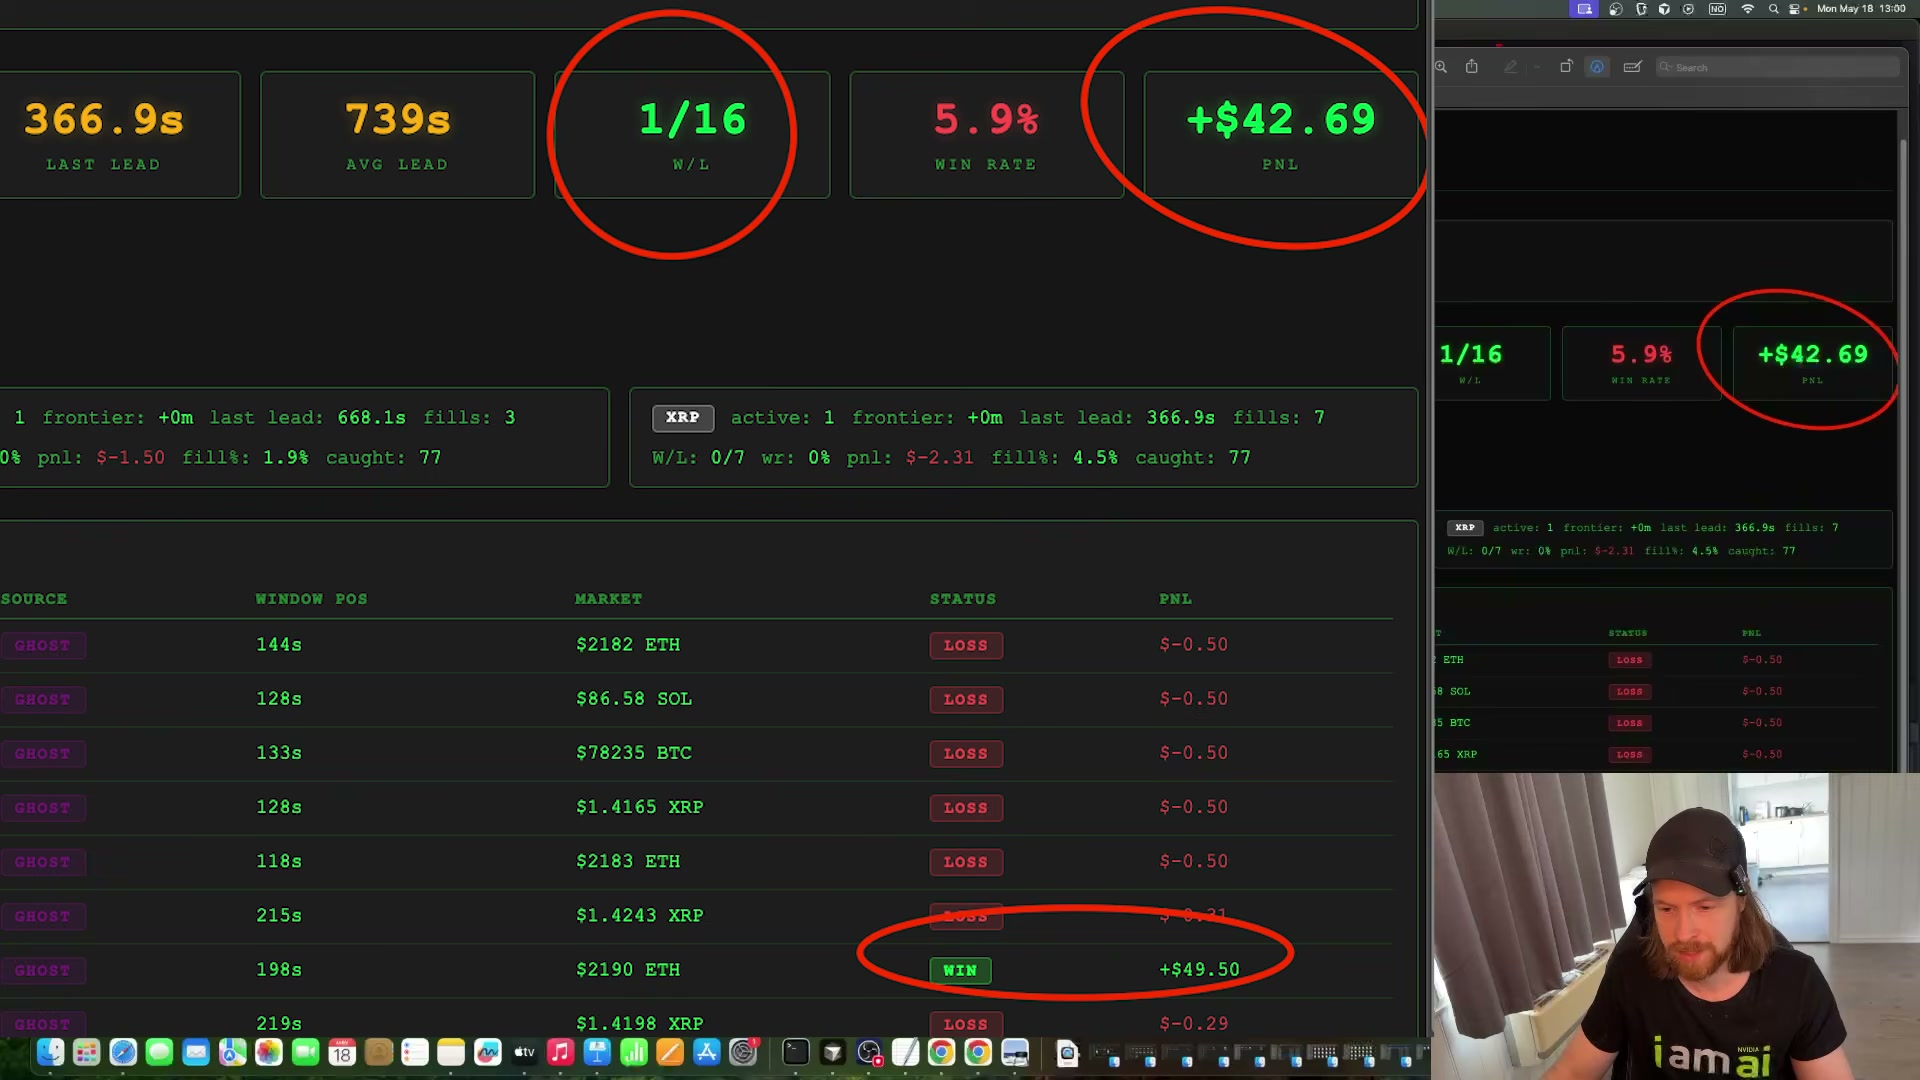Click the +$42.69 PNL value in Preview window
Image resolution: width=1920 pixels, height=1080 pixels.
pyautogui.click(x=1813, y=354)
